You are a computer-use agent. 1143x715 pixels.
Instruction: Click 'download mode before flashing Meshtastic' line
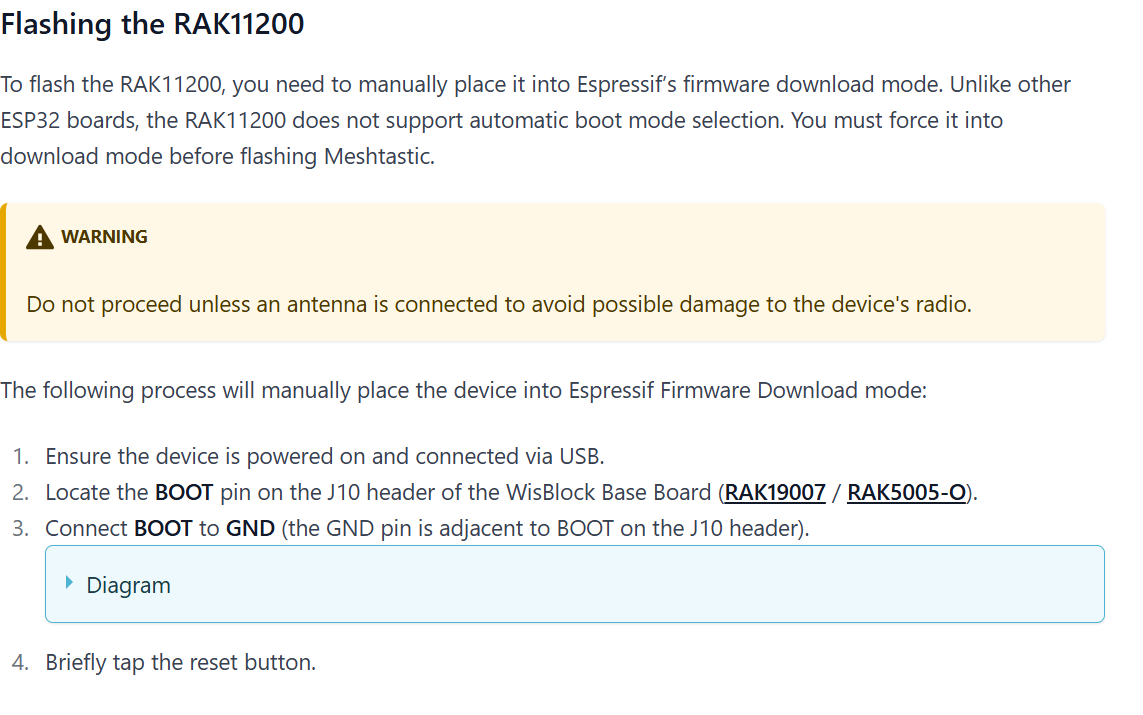[x=217, y=157]
